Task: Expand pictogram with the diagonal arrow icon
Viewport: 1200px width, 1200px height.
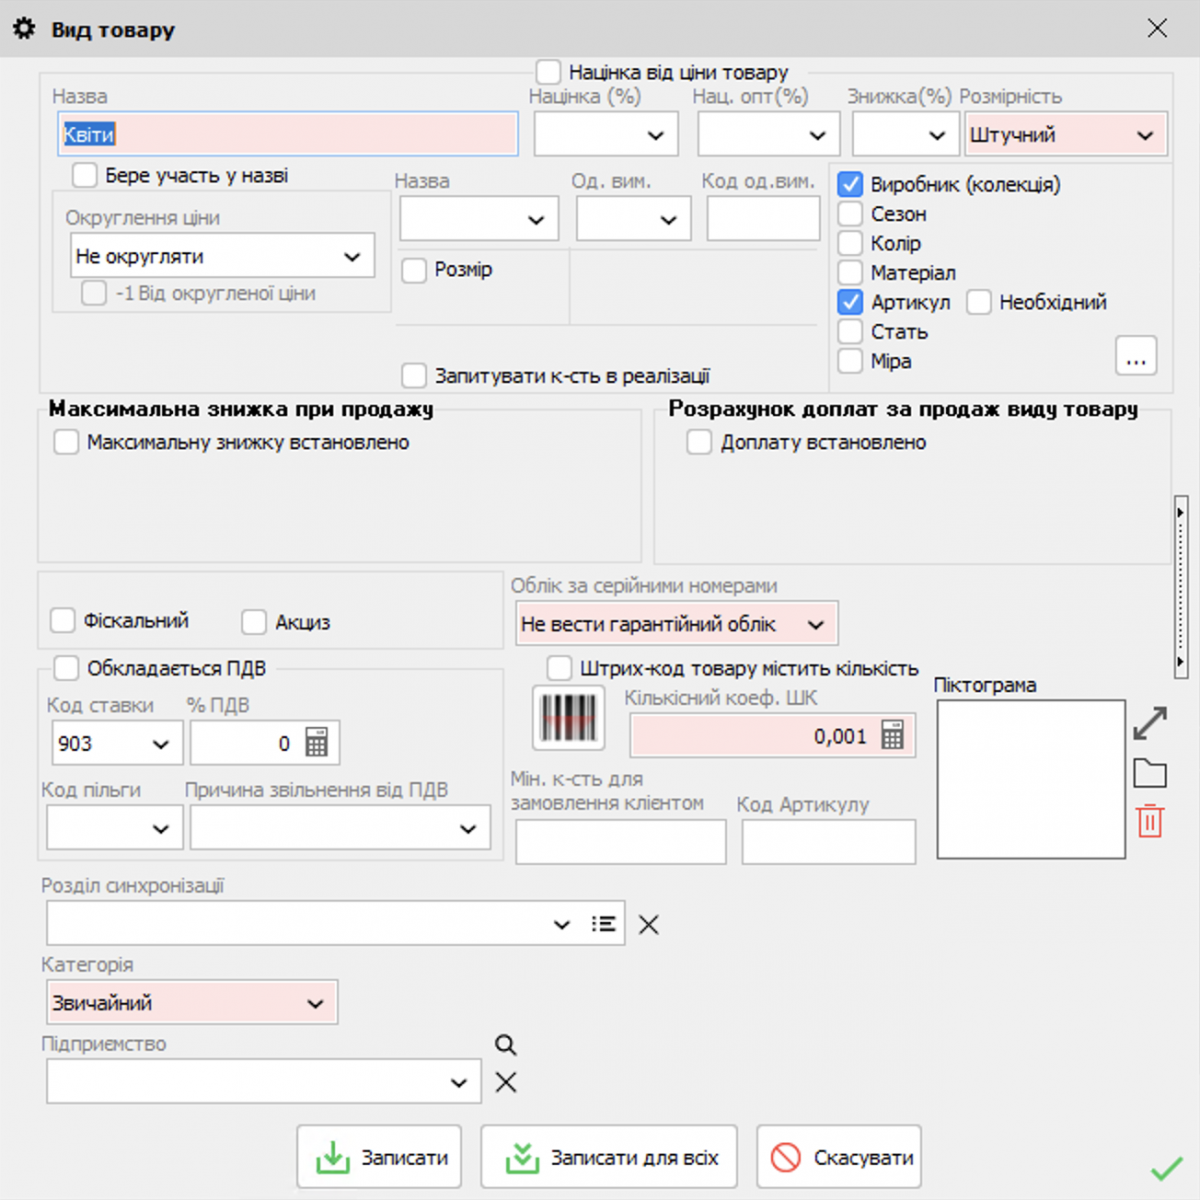Action: coord(1150,722)
